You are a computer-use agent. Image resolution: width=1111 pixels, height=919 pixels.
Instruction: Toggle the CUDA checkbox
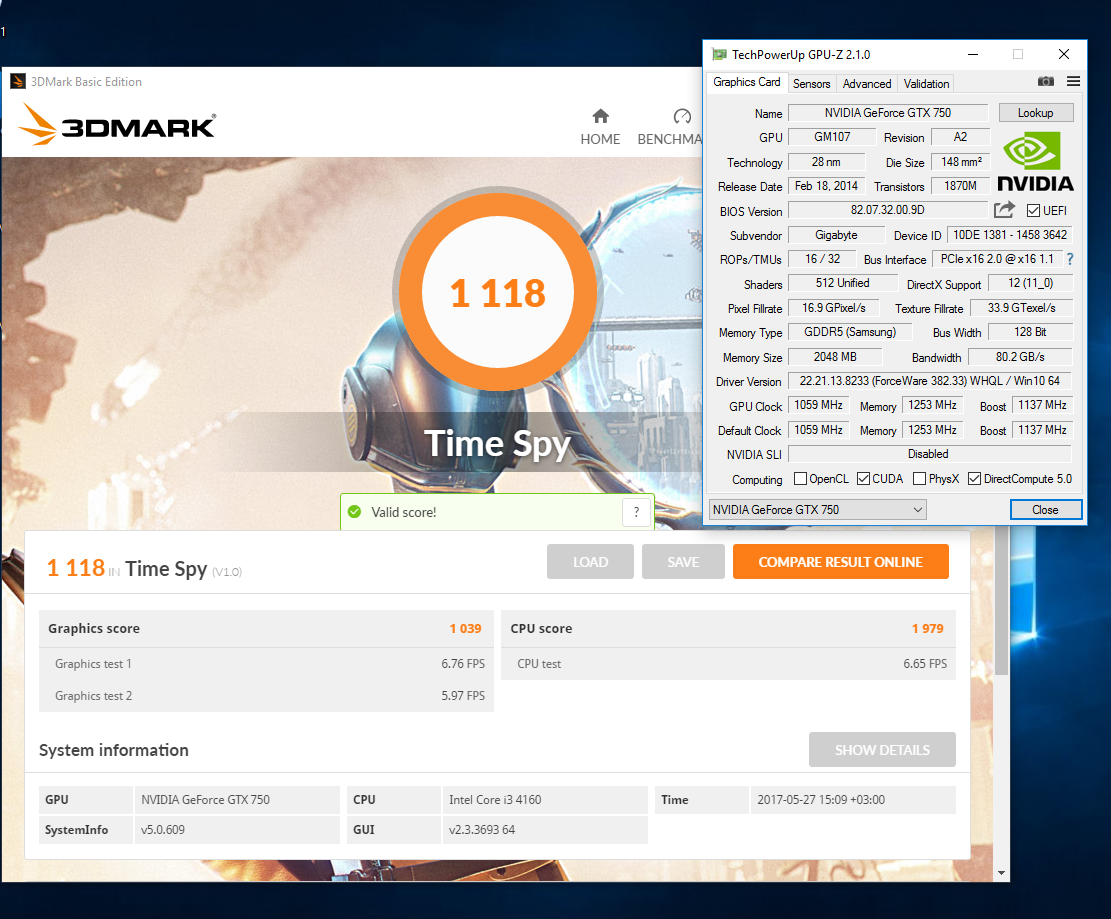(863, 479)
